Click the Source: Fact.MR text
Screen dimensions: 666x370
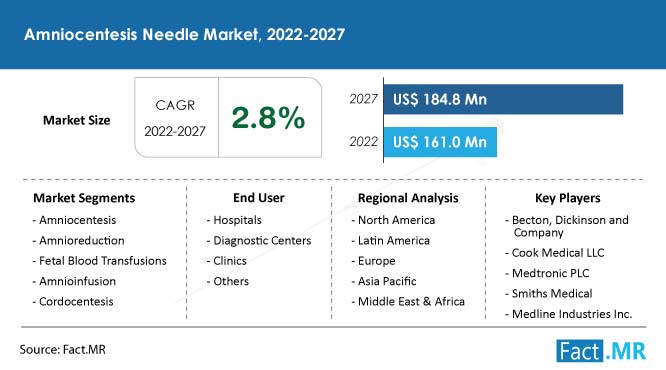[x=62, y=350]
